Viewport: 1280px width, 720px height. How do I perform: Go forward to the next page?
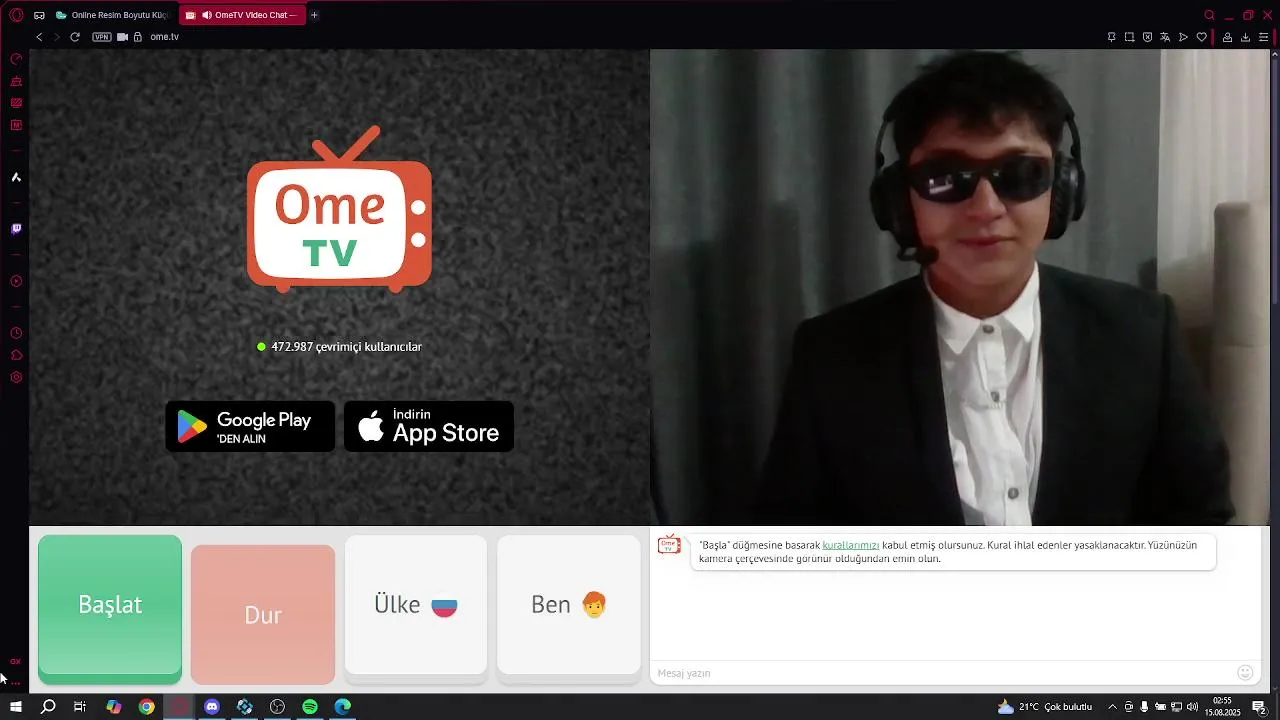click(x=56, y=37)
